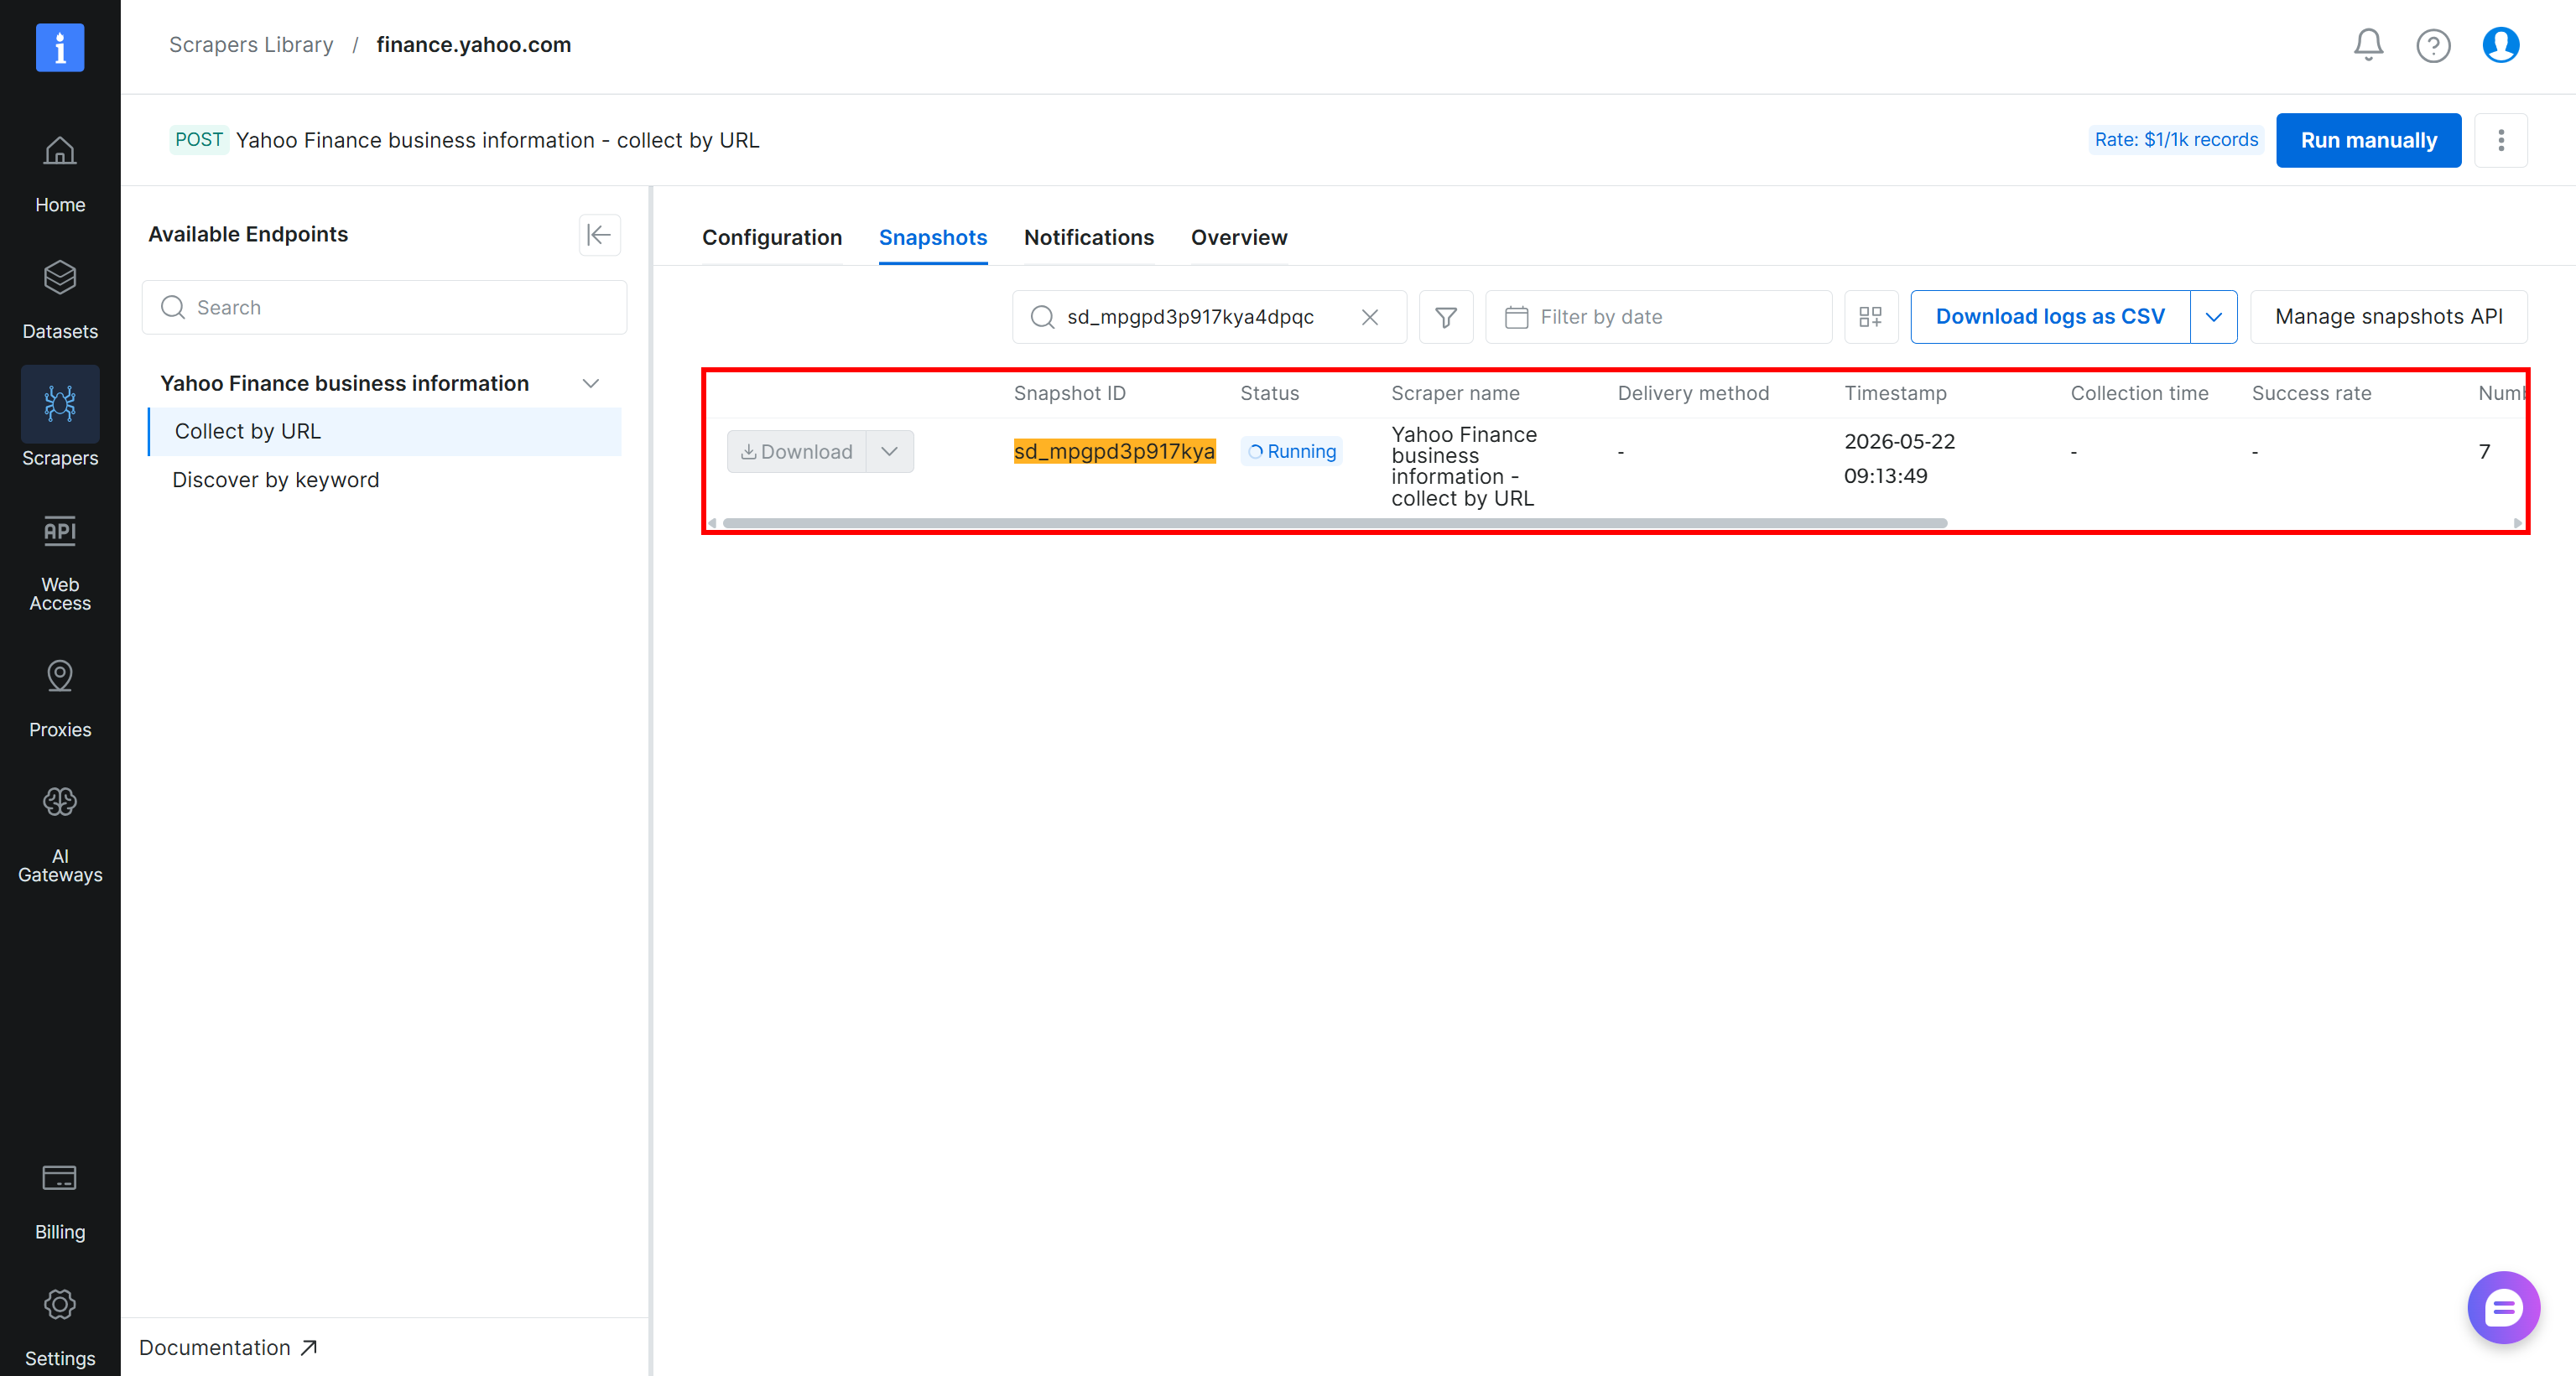Click Success rate column header
This screenshot has width=2576, height=1376.
(x=2311, y=394)
